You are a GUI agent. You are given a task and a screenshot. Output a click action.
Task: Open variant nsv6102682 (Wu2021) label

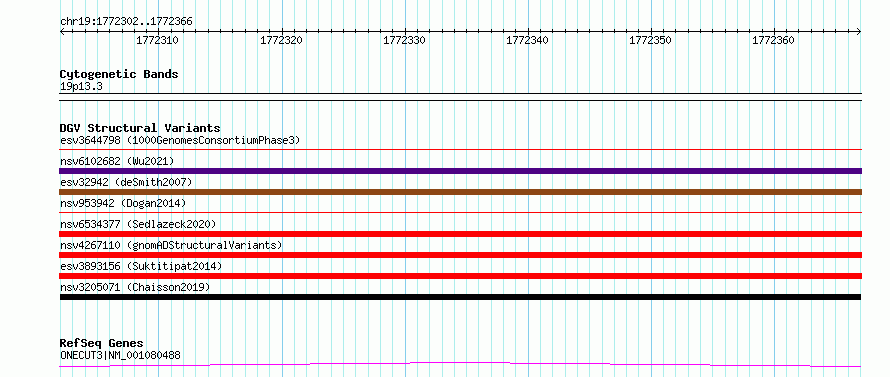pyautogui.click(x=117, y=161)
